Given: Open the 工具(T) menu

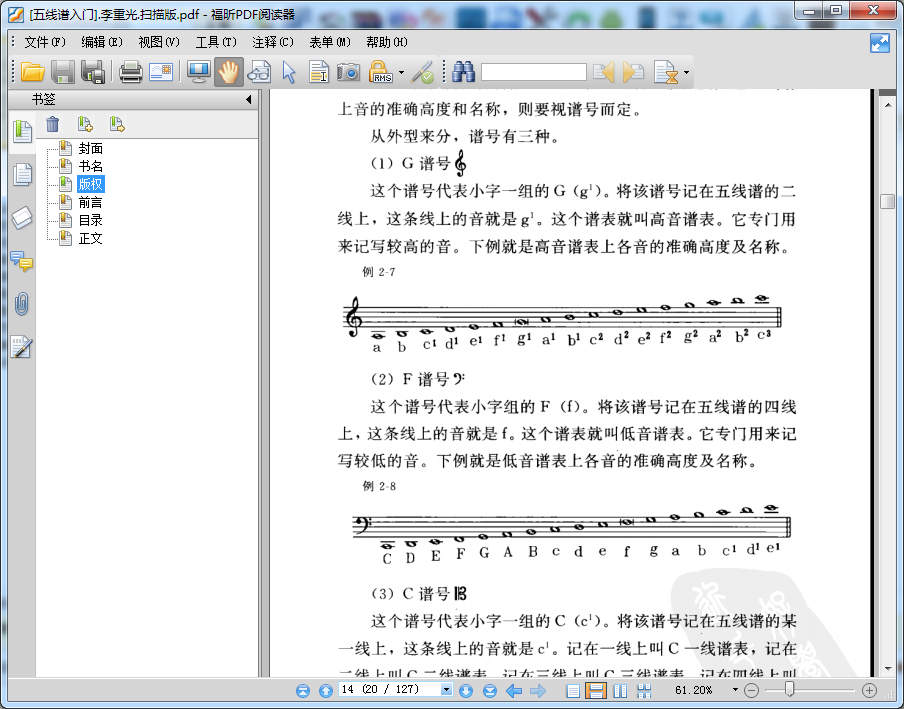Looking at the screenshot, I should click(216, 42).
